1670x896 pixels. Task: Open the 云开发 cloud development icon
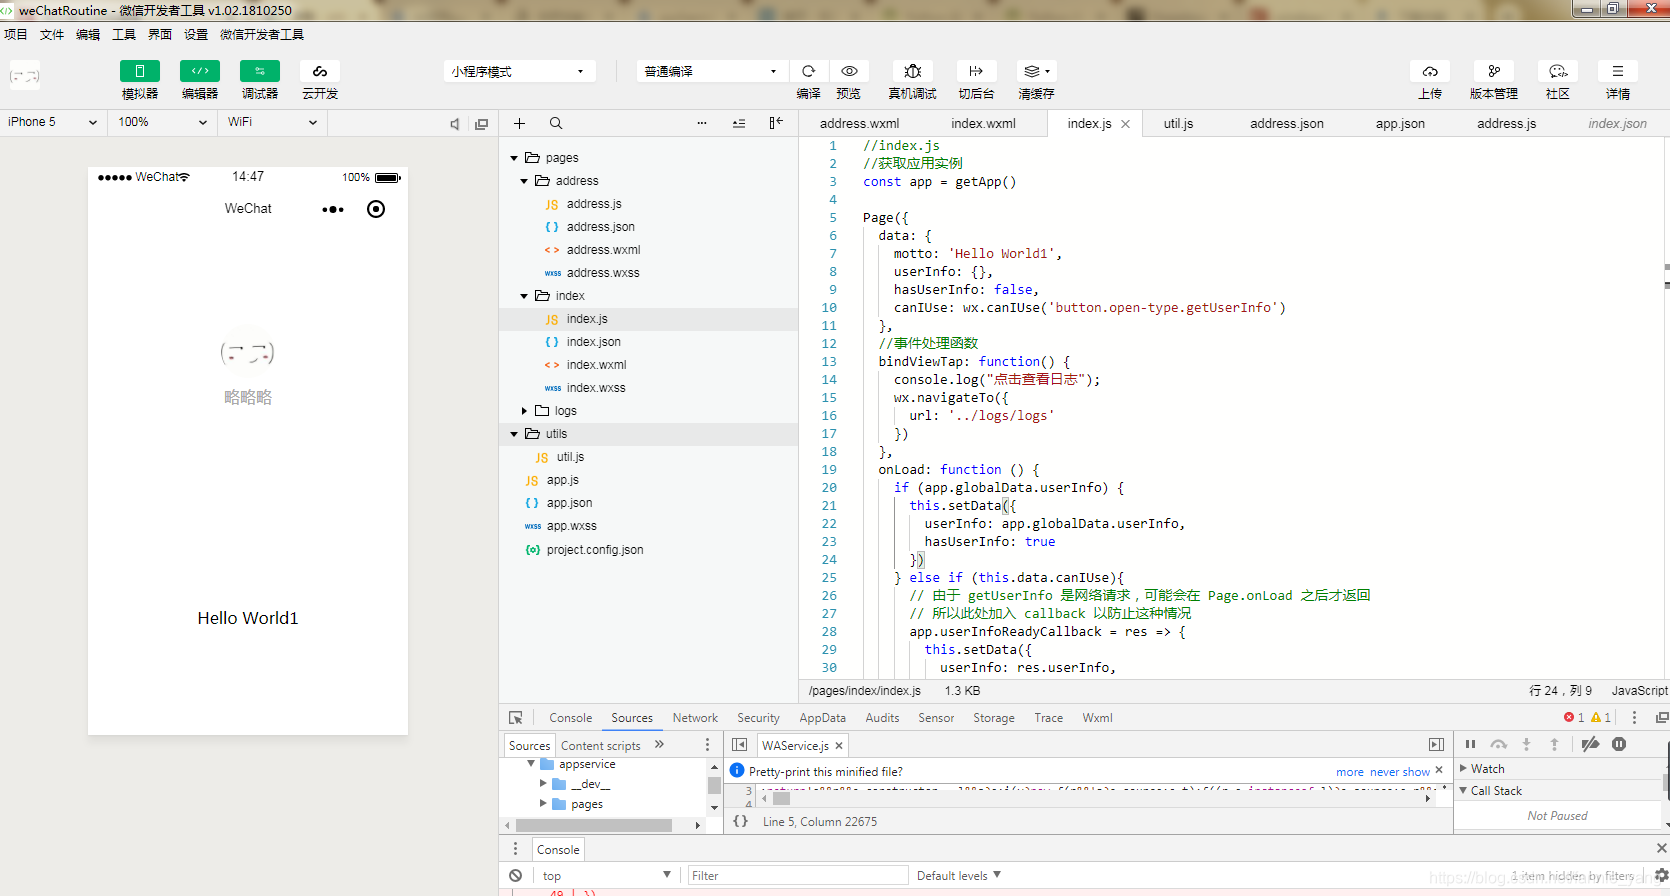[x=320, y=71]
